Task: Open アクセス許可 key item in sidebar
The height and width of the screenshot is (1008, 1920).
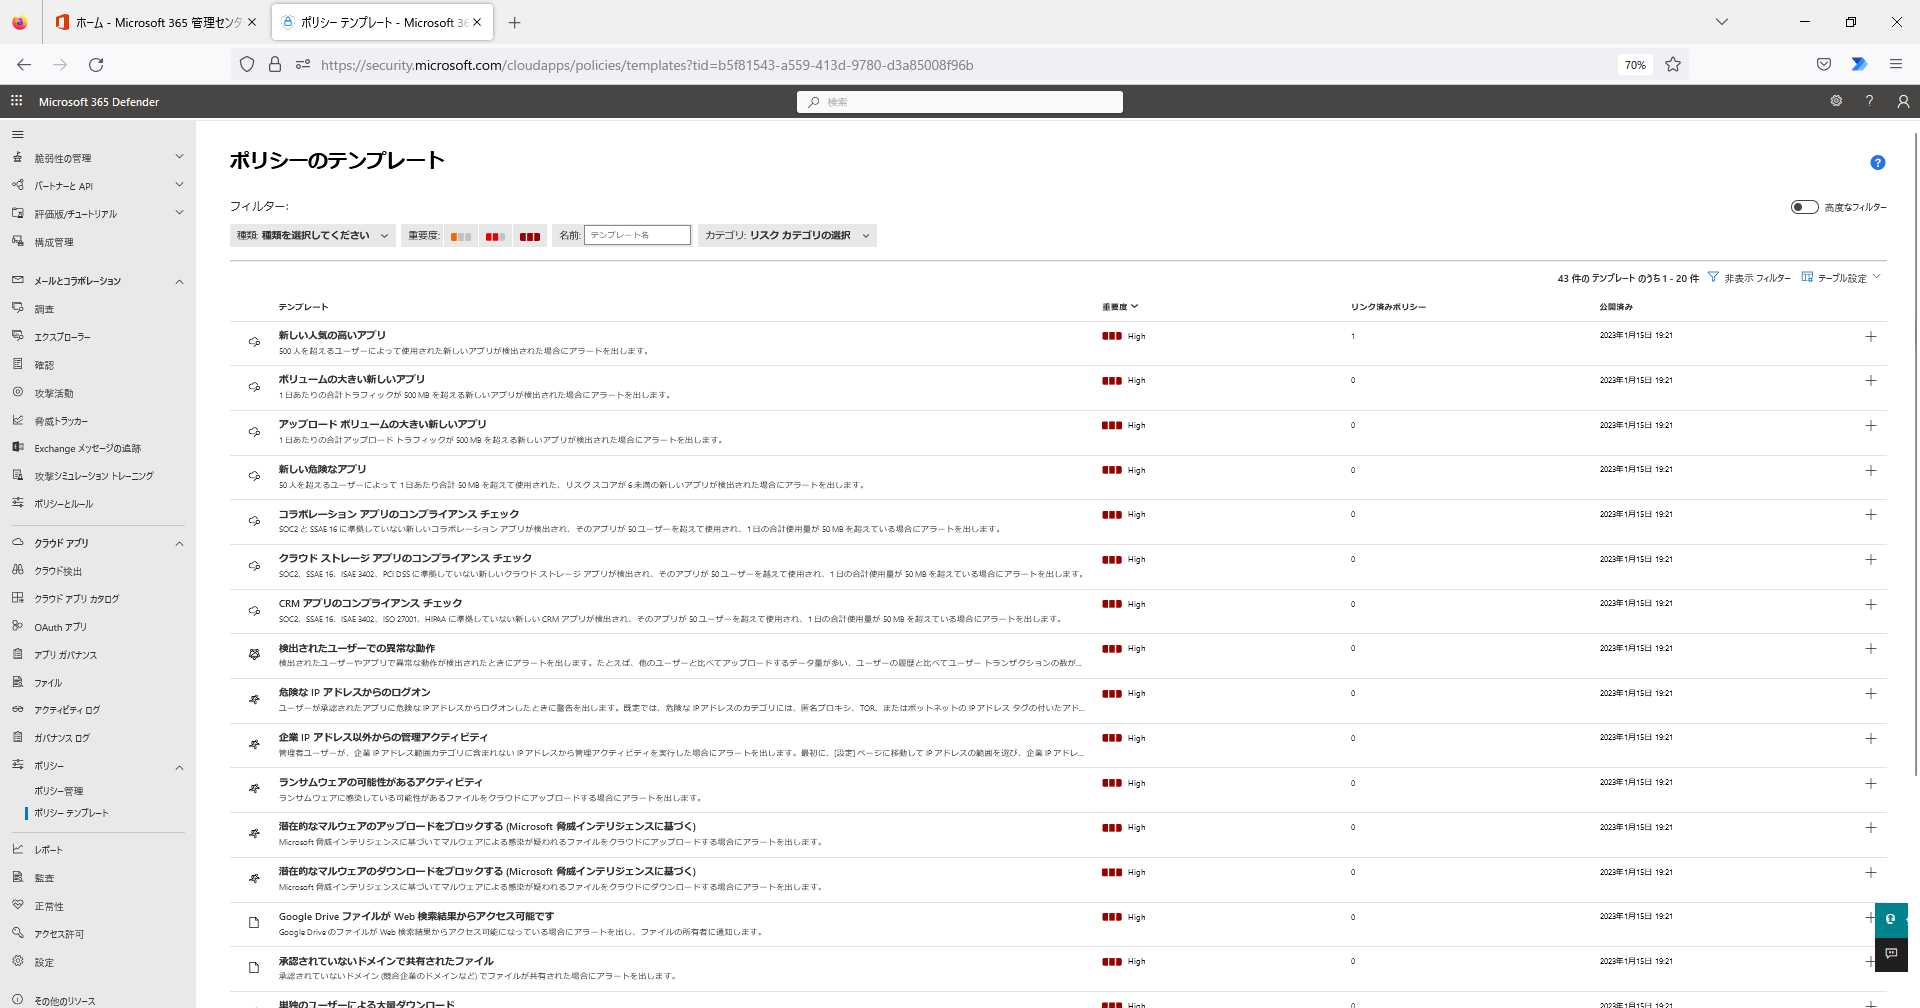Action: pyautogui.click(x=59, y=934)
